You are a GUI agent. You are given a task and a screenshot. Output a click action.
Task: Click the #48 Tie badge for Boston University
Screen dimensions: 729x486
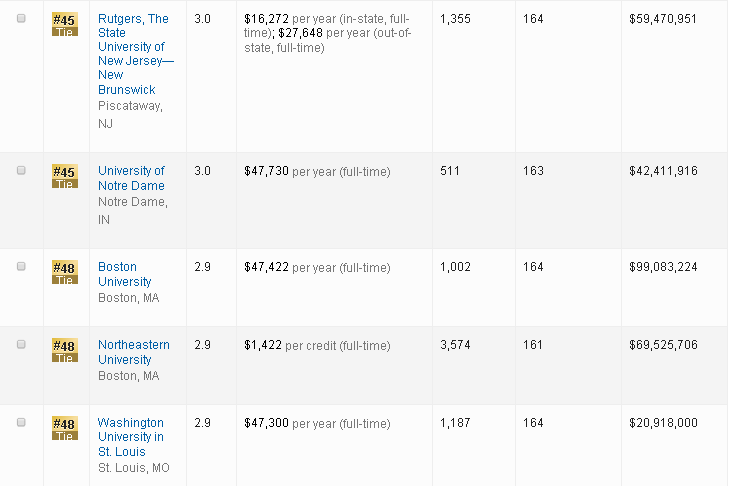click(64, 272)
